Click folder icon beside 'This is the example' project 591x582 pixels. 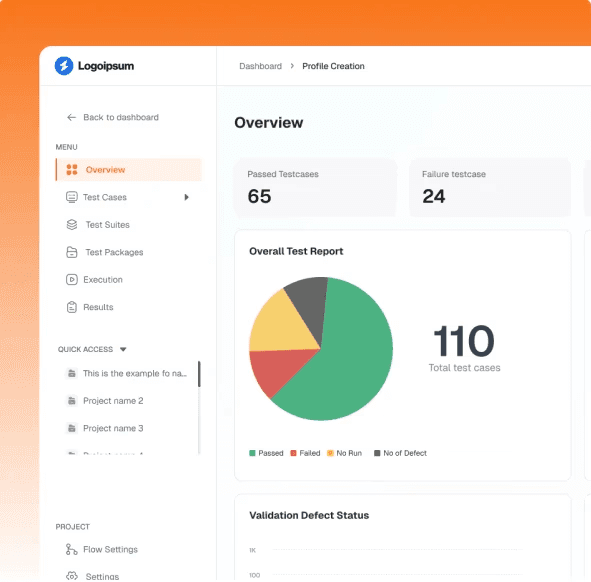[x=72, y=374]
